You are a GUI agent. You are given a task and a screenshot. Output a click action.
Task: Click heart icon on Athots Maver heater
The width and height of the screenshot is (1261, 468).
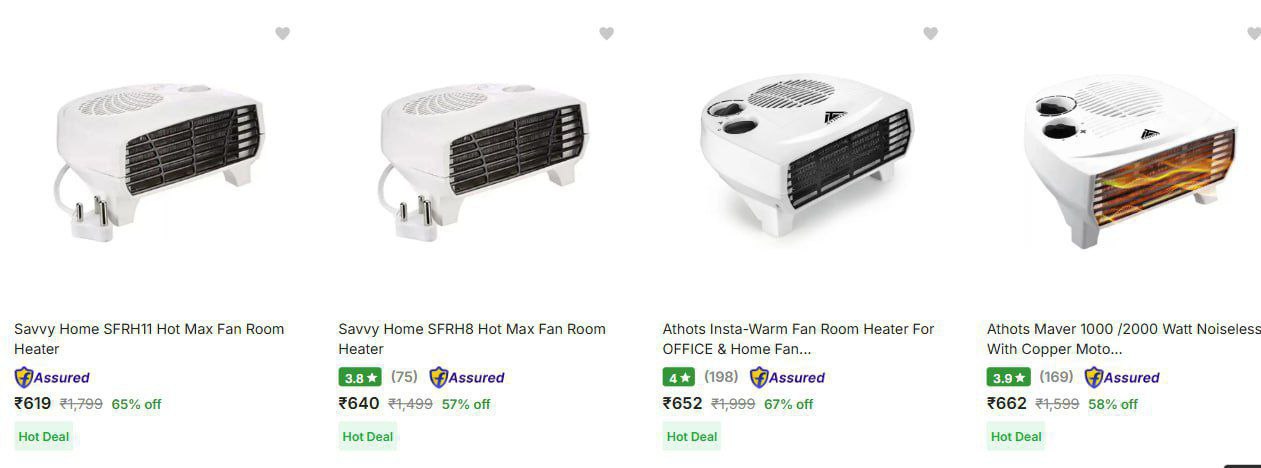pyautogui.click(x=1254, y=34)
